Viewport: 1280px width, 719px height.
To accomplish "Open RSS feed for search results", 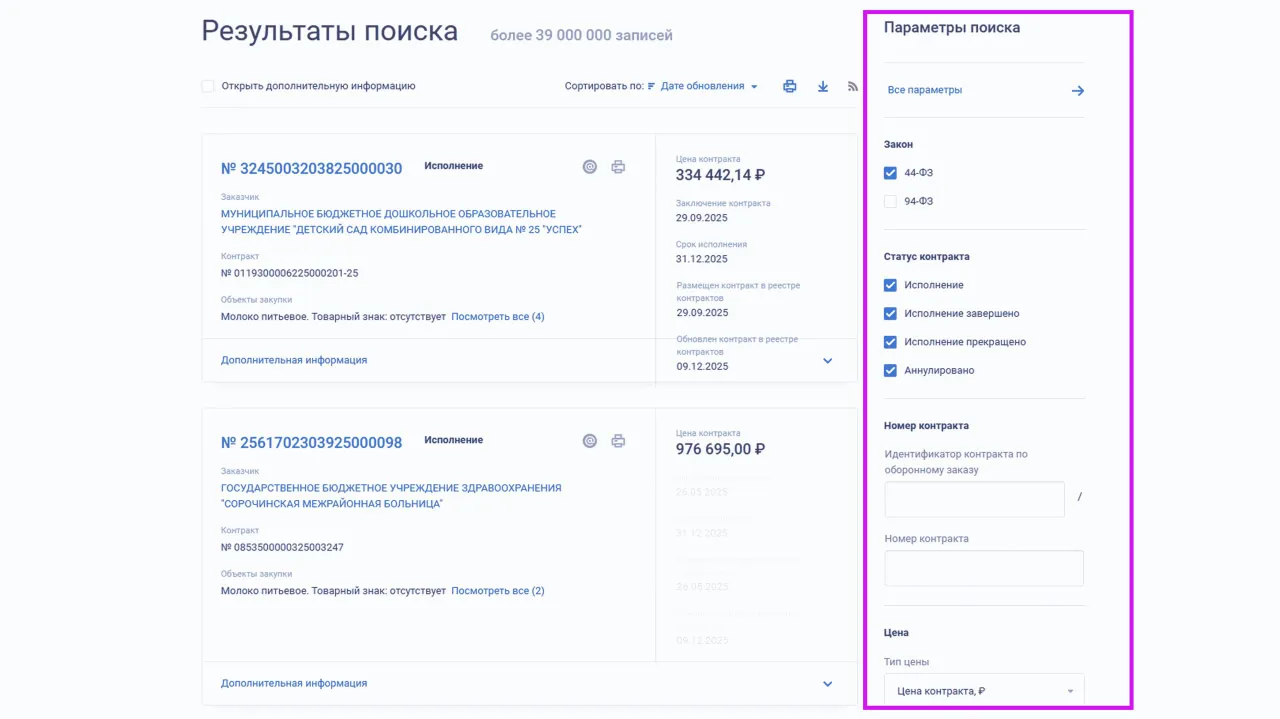I will [x=853, y=86].
